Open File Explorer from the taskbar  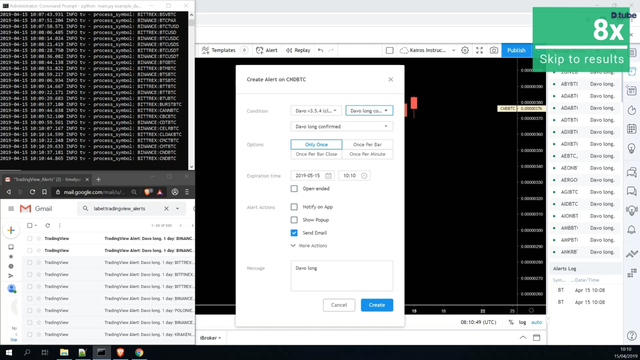point(64,352)
